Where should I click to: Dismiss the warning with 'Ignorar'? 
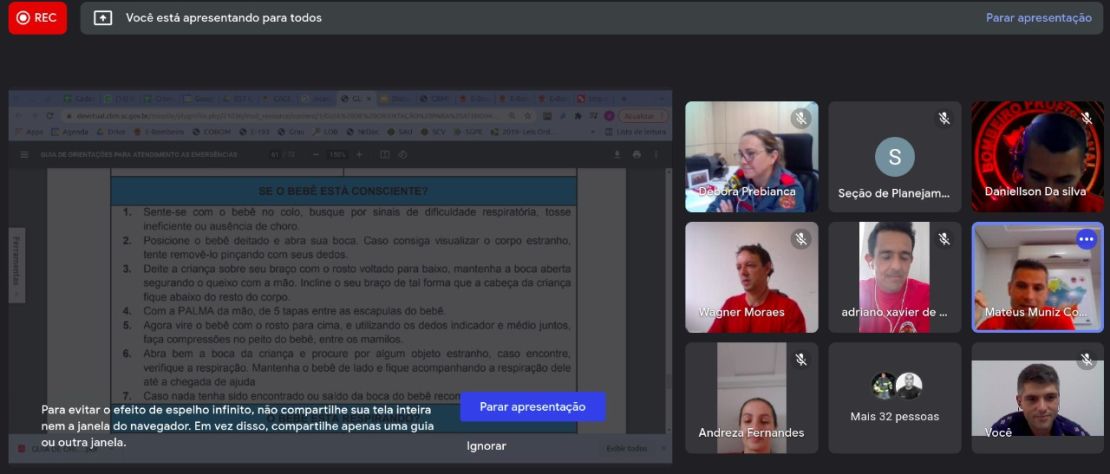(x=486, y=446)
